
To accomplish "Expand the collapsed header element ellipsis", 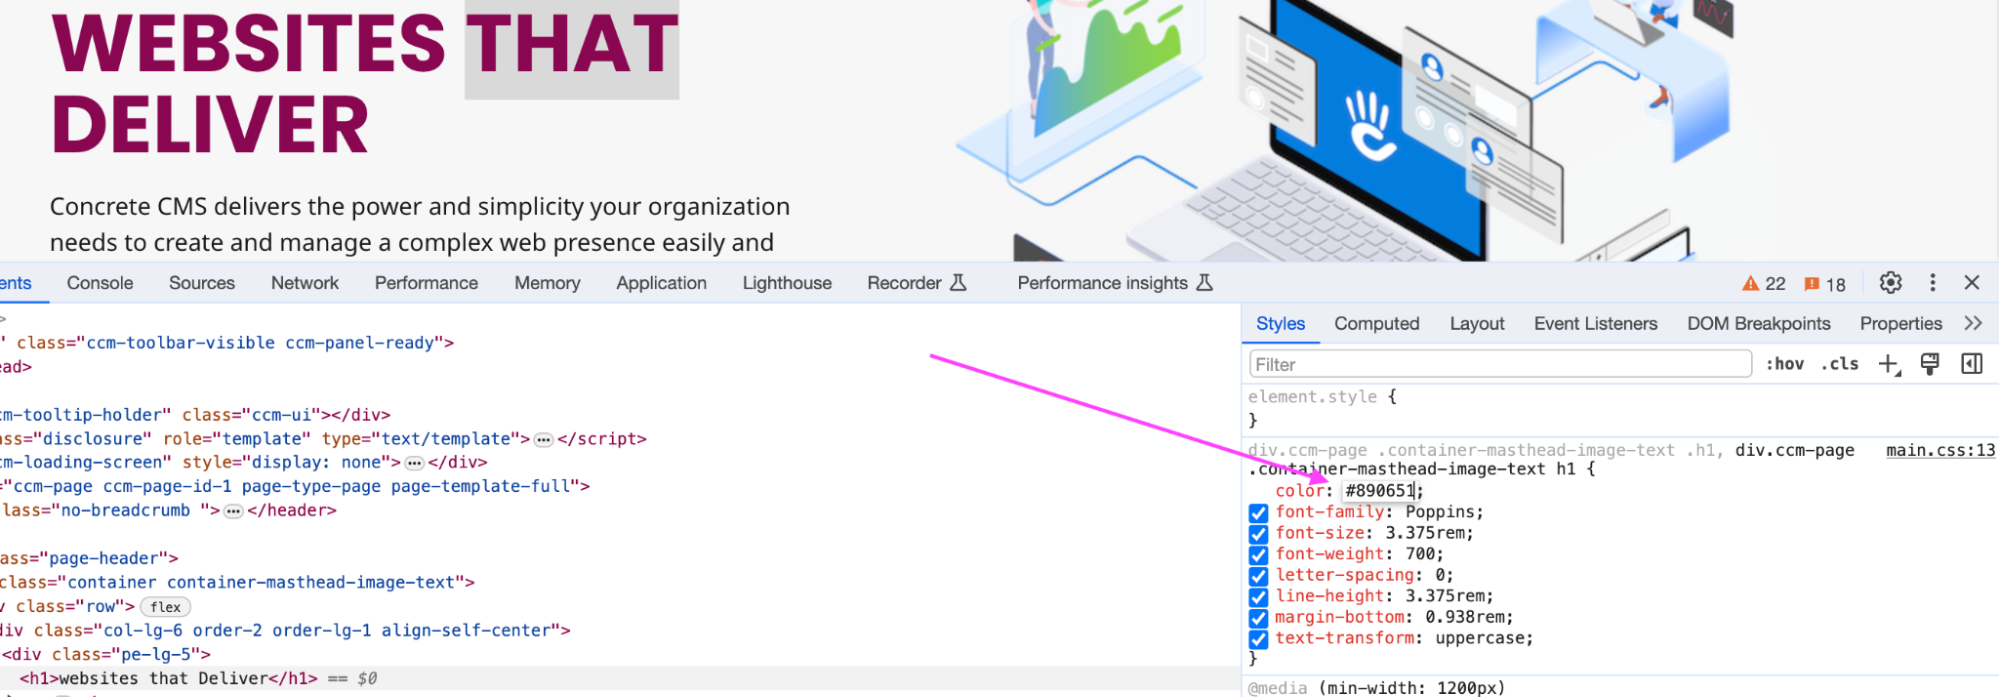I will click(x=233, y=511).
